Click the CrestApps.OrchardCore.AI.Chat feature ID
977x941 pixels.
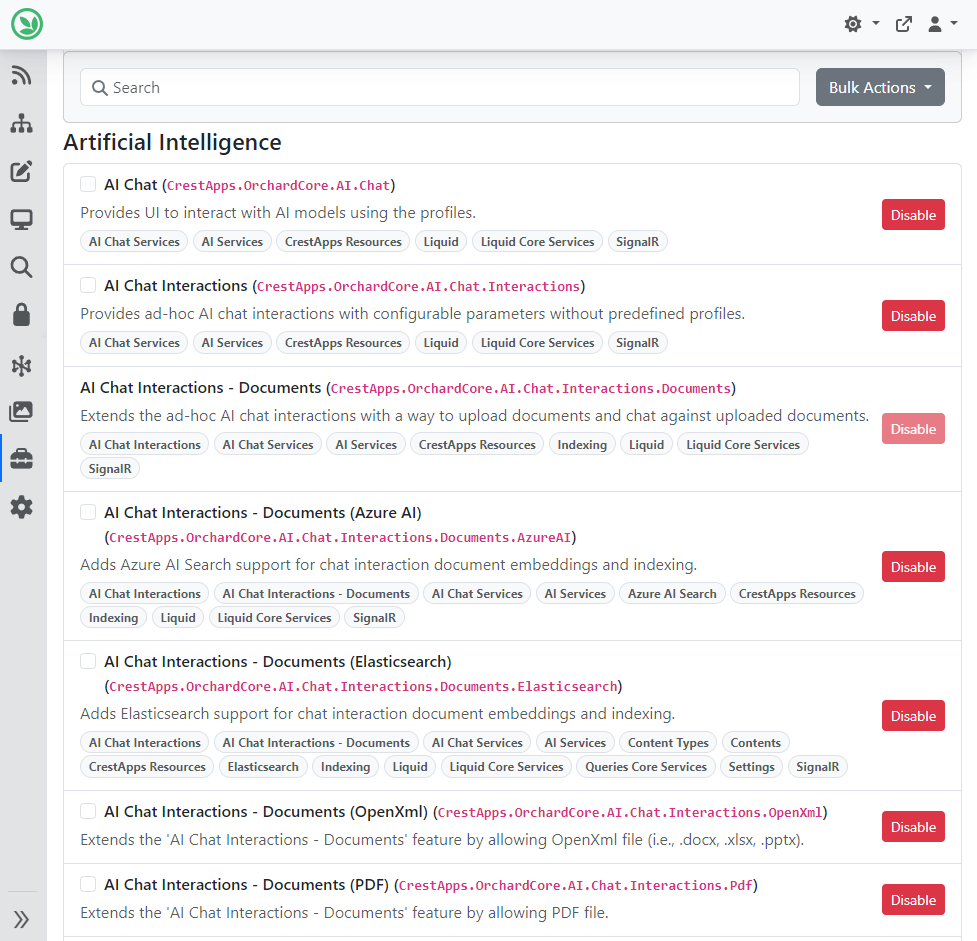[279, 186]
